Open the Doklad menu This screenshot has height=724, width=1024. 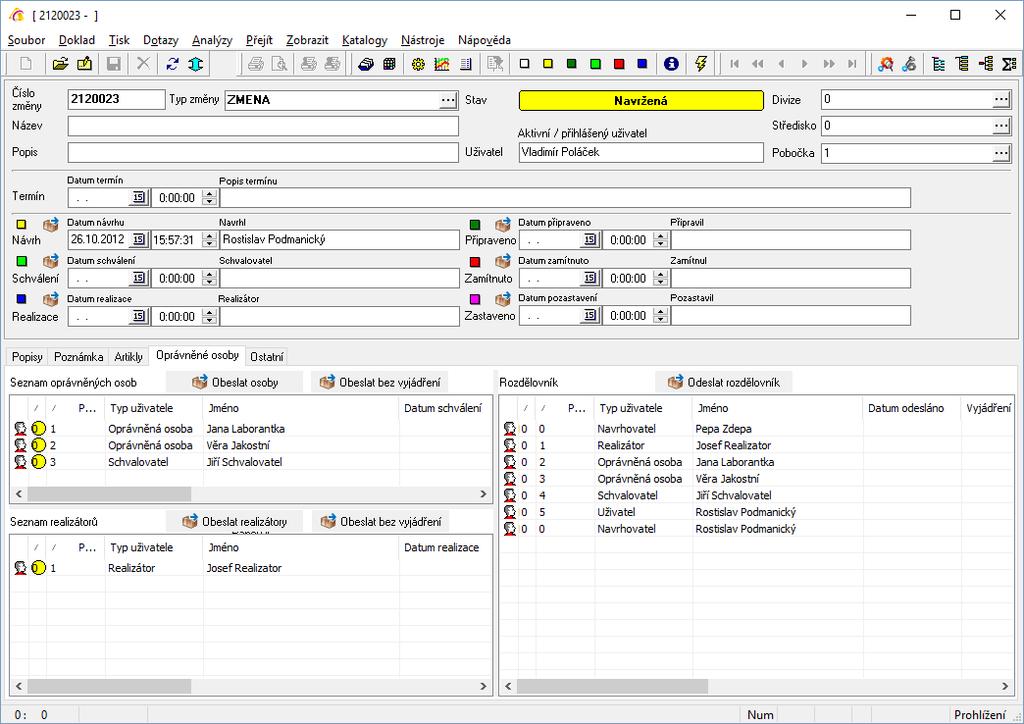[77, 40]
